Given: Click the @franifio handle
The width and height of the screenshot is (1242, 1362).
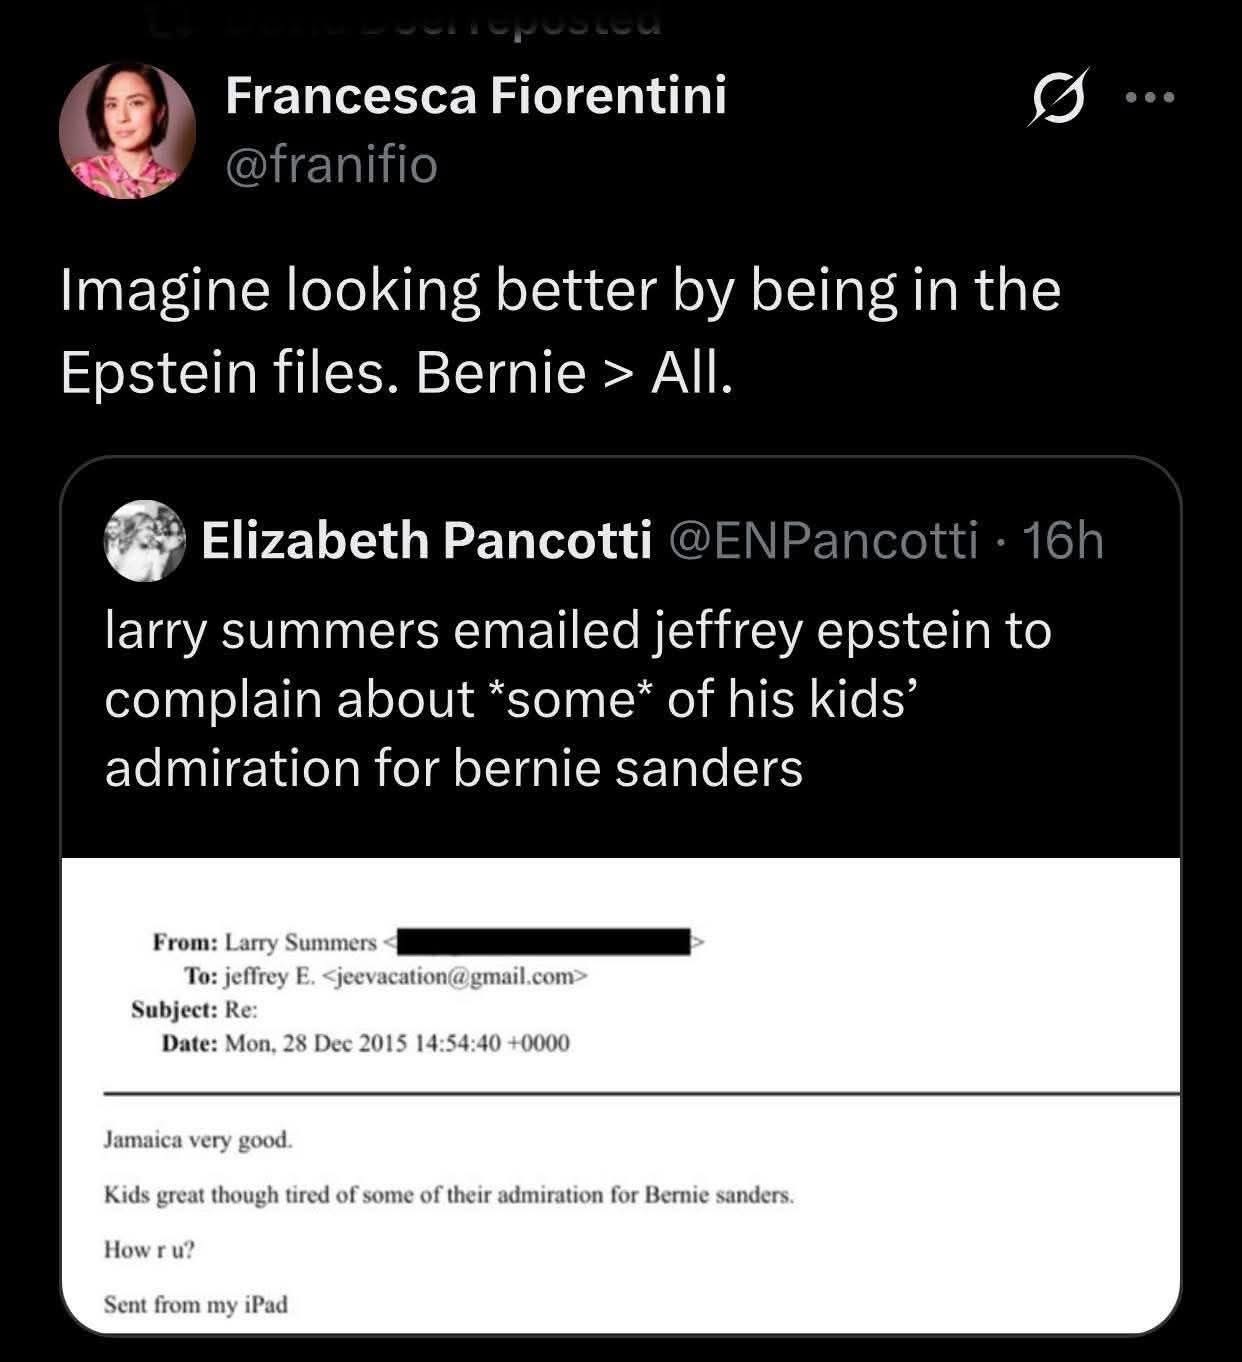Looking at the screenshot, I should click(332, 165).
